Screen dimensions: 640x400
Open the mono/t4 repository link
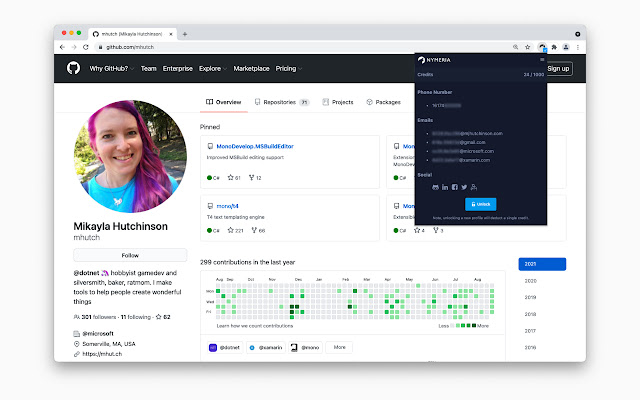[227, 206]
